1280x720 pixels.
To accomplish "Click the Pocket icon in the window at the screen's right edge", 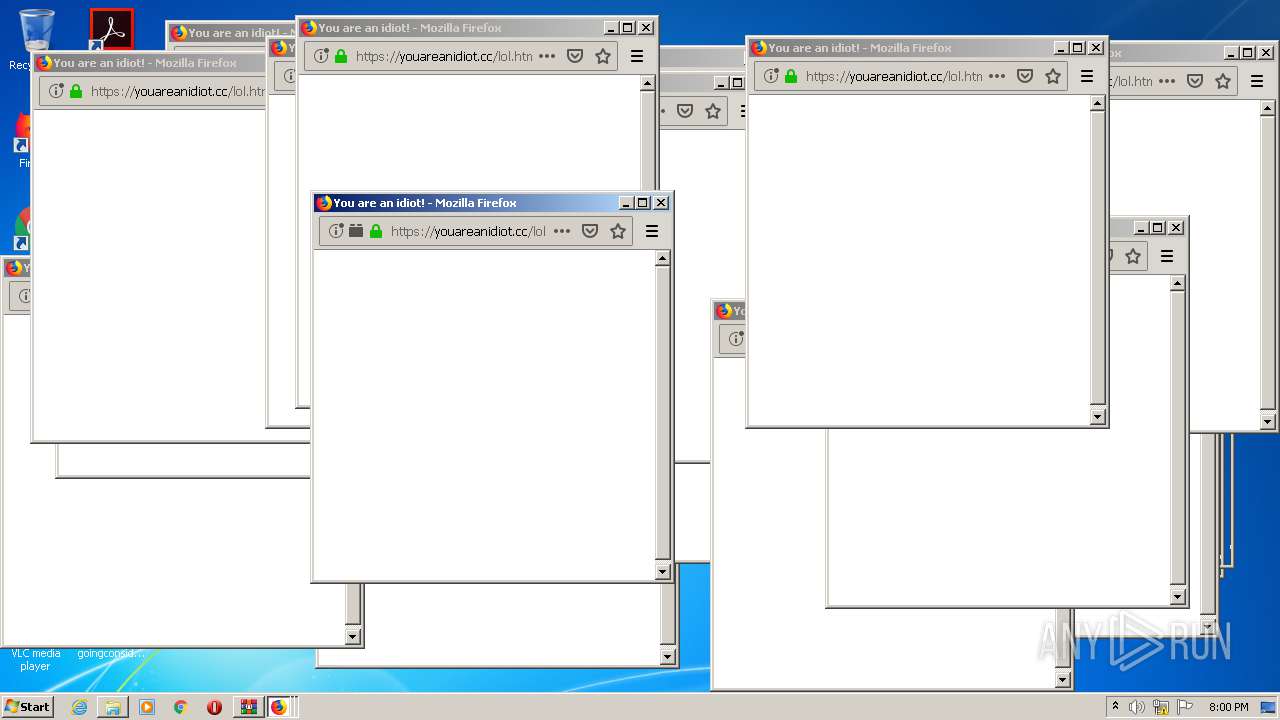I will pyautogui.click(x=1195, y=81).
